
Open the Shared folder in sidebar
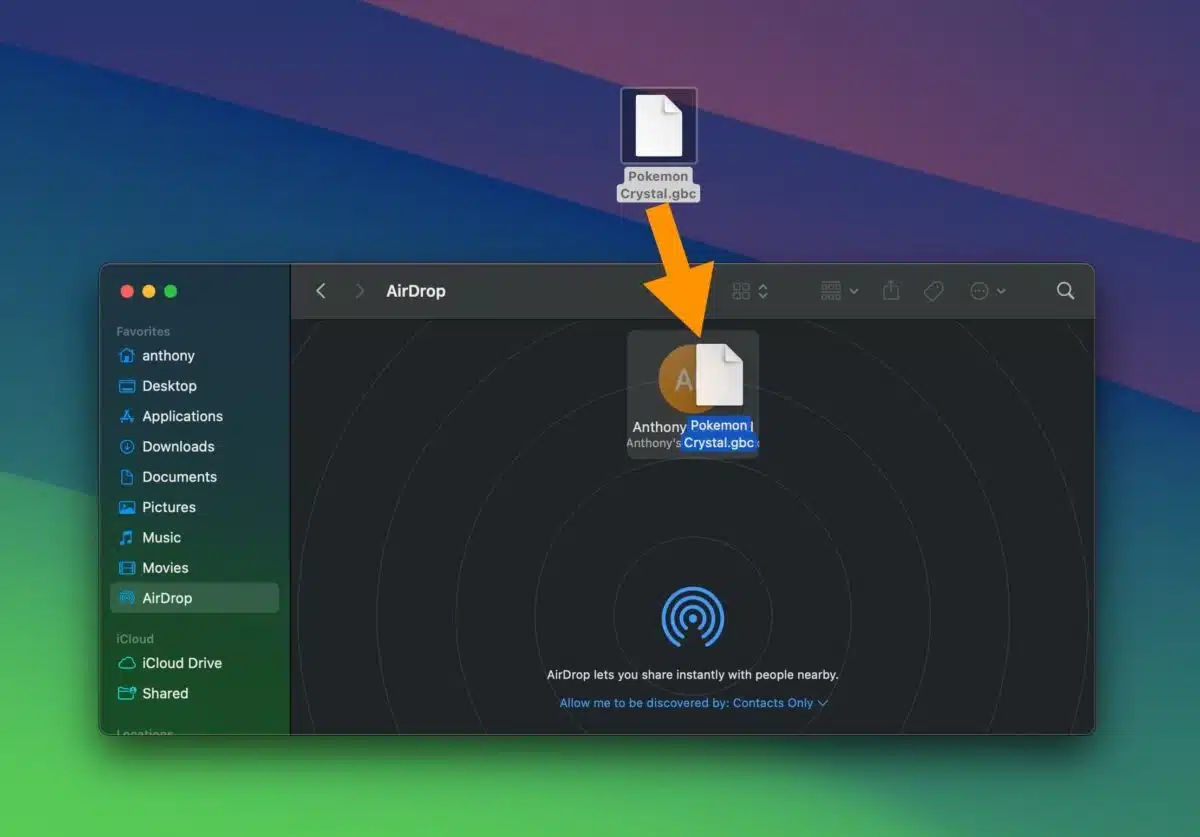pyautogui.click(x=195, y=693)
